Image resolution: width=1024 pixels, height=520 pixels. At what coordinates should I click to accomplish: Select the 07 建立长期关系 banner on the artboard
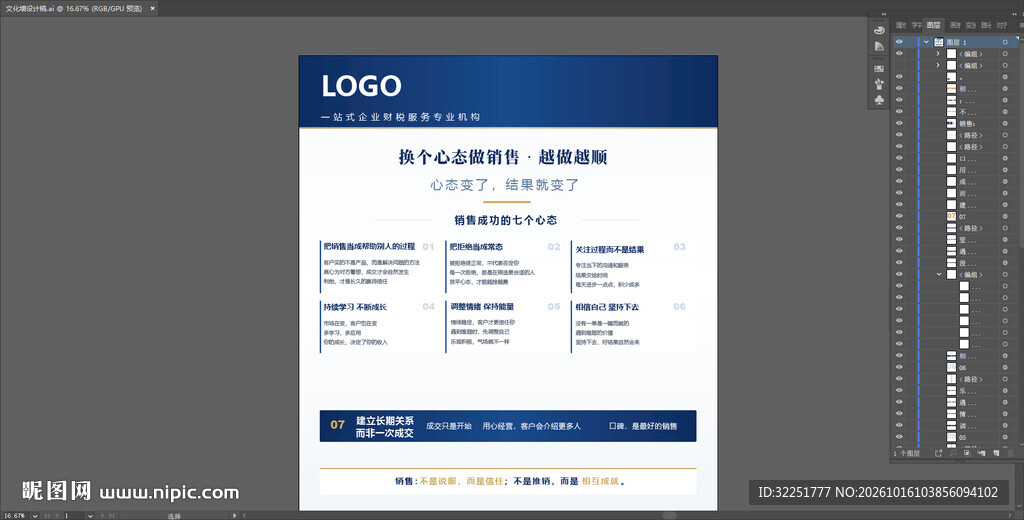coord(507,426)
